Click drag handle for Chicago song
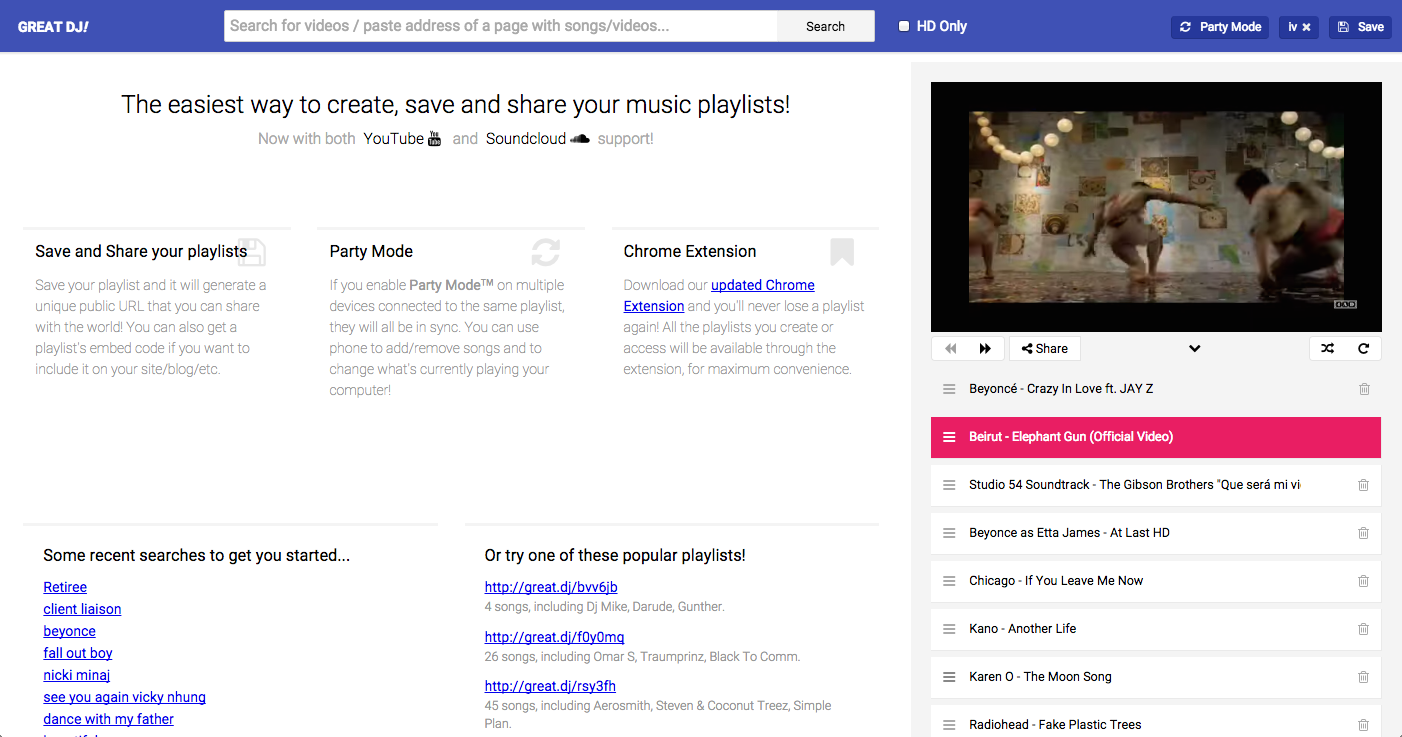 tap(950, 581)
